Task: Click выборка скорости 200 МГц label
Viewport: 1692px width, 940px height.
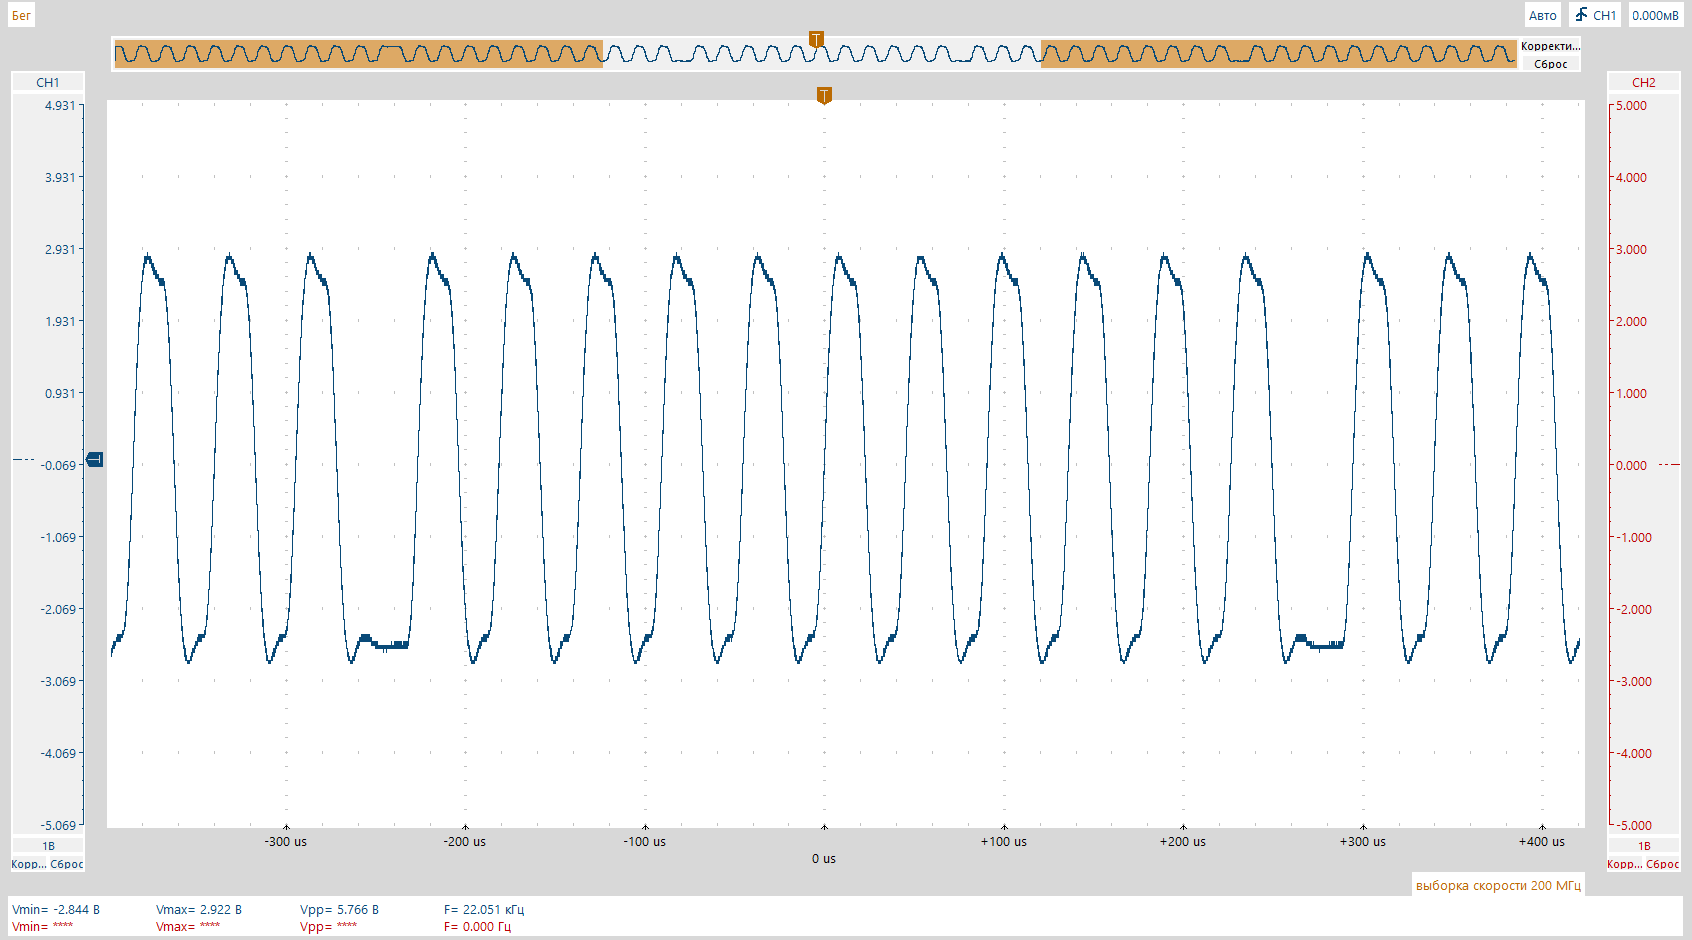Action: (x=1498, y=885)
